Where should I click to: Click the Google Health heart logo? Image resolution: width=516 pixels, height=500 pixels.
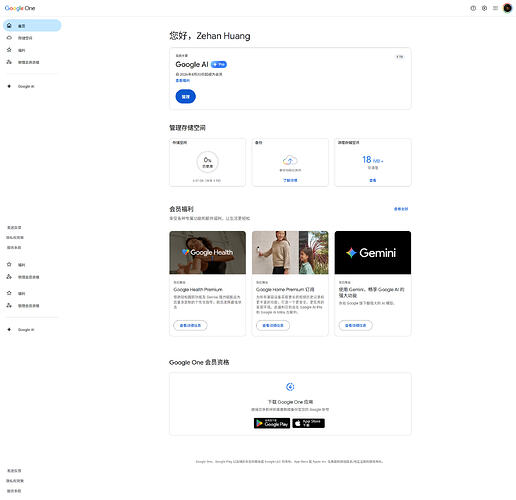click(186, 252)
